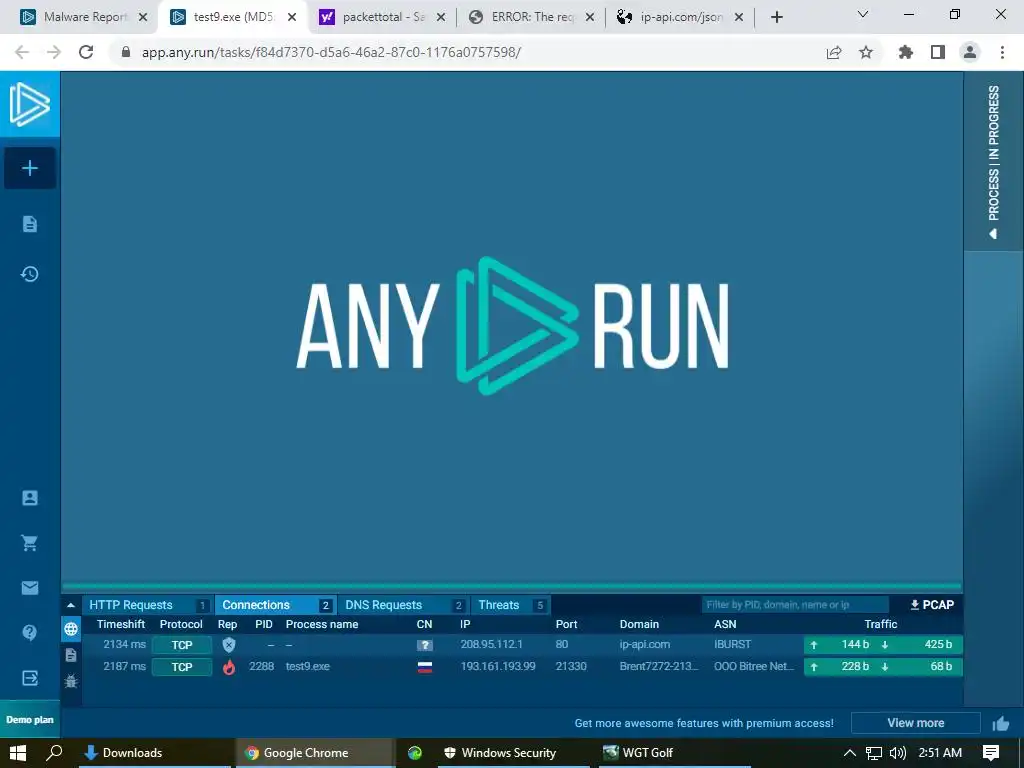Click the TCP badge in test9.exe row
The height and width of the screenshot is (768, 1024).
(x=182, y=667)
